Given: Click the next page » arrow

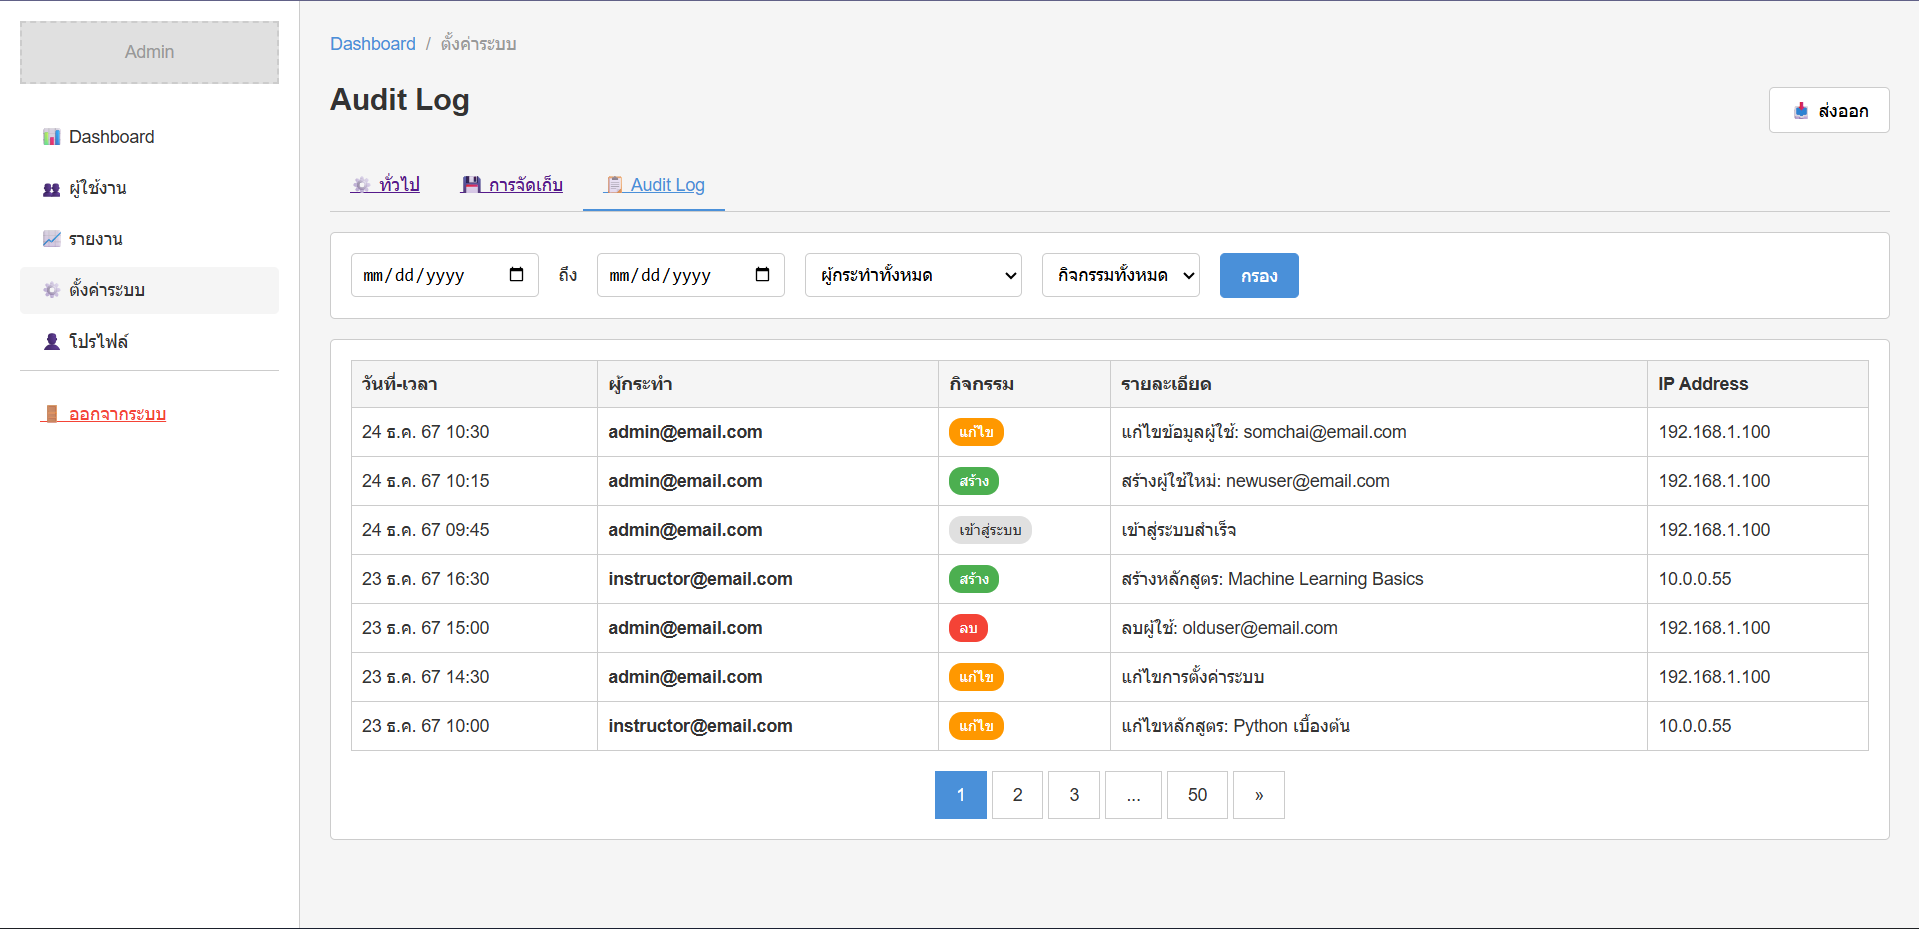Looking at the screenshot, I should 1258,795.
